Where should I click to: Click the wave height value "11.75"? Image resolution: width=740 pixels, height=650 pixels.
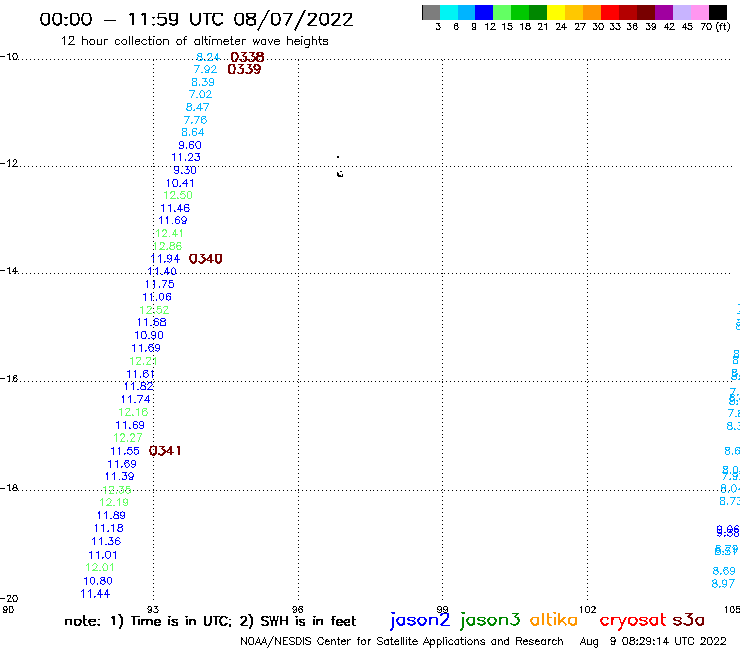[x=160, y=284]
